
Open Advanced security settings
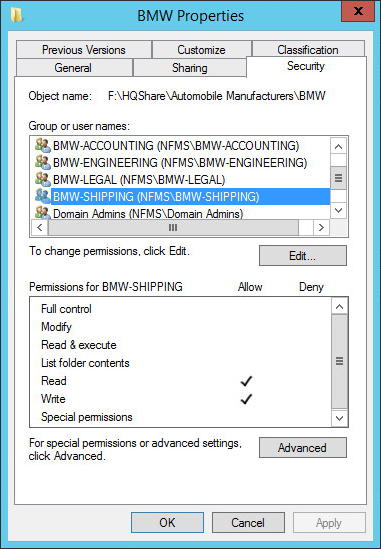[x=303, y=447]
